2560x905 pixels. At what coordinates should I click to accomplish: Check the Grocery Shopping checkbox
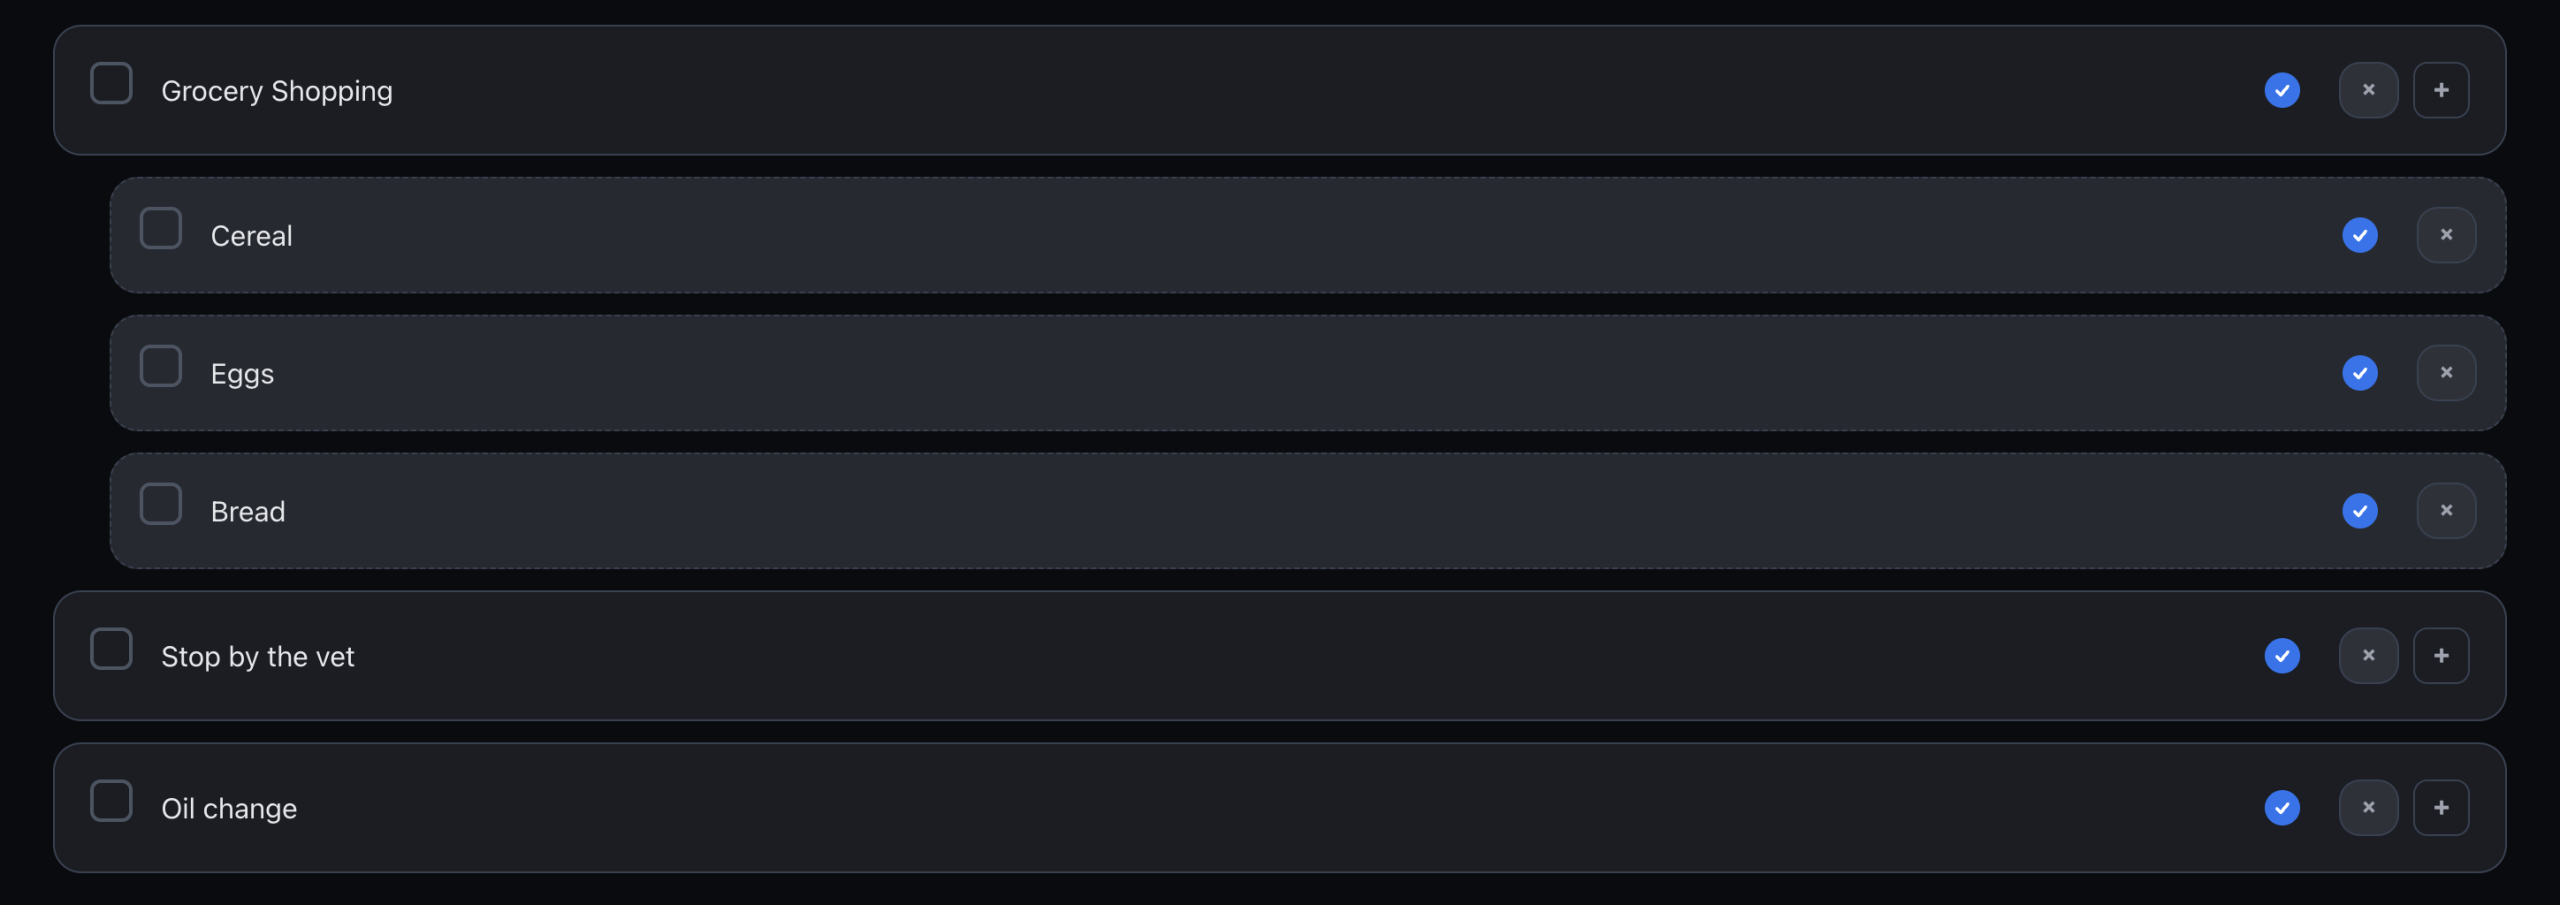[111, 84]
